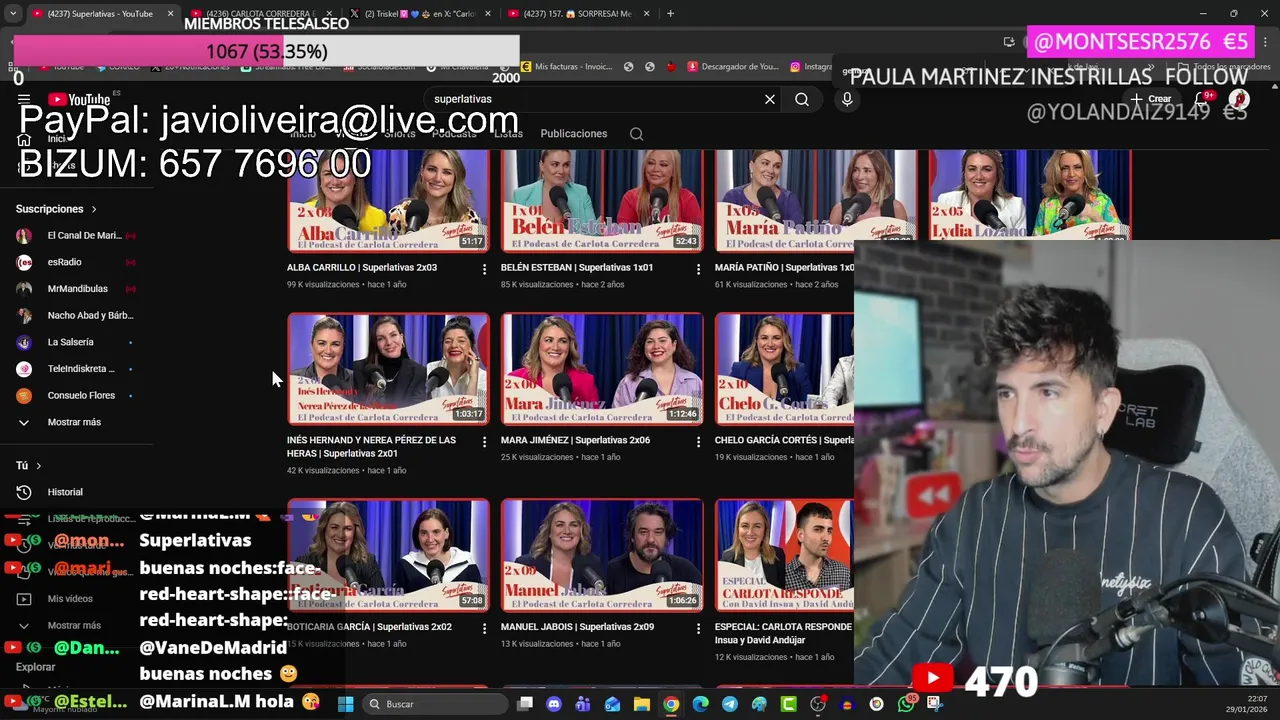1280x720 pixels.
Task: Click the Crear button
Action: [1151, 99]
